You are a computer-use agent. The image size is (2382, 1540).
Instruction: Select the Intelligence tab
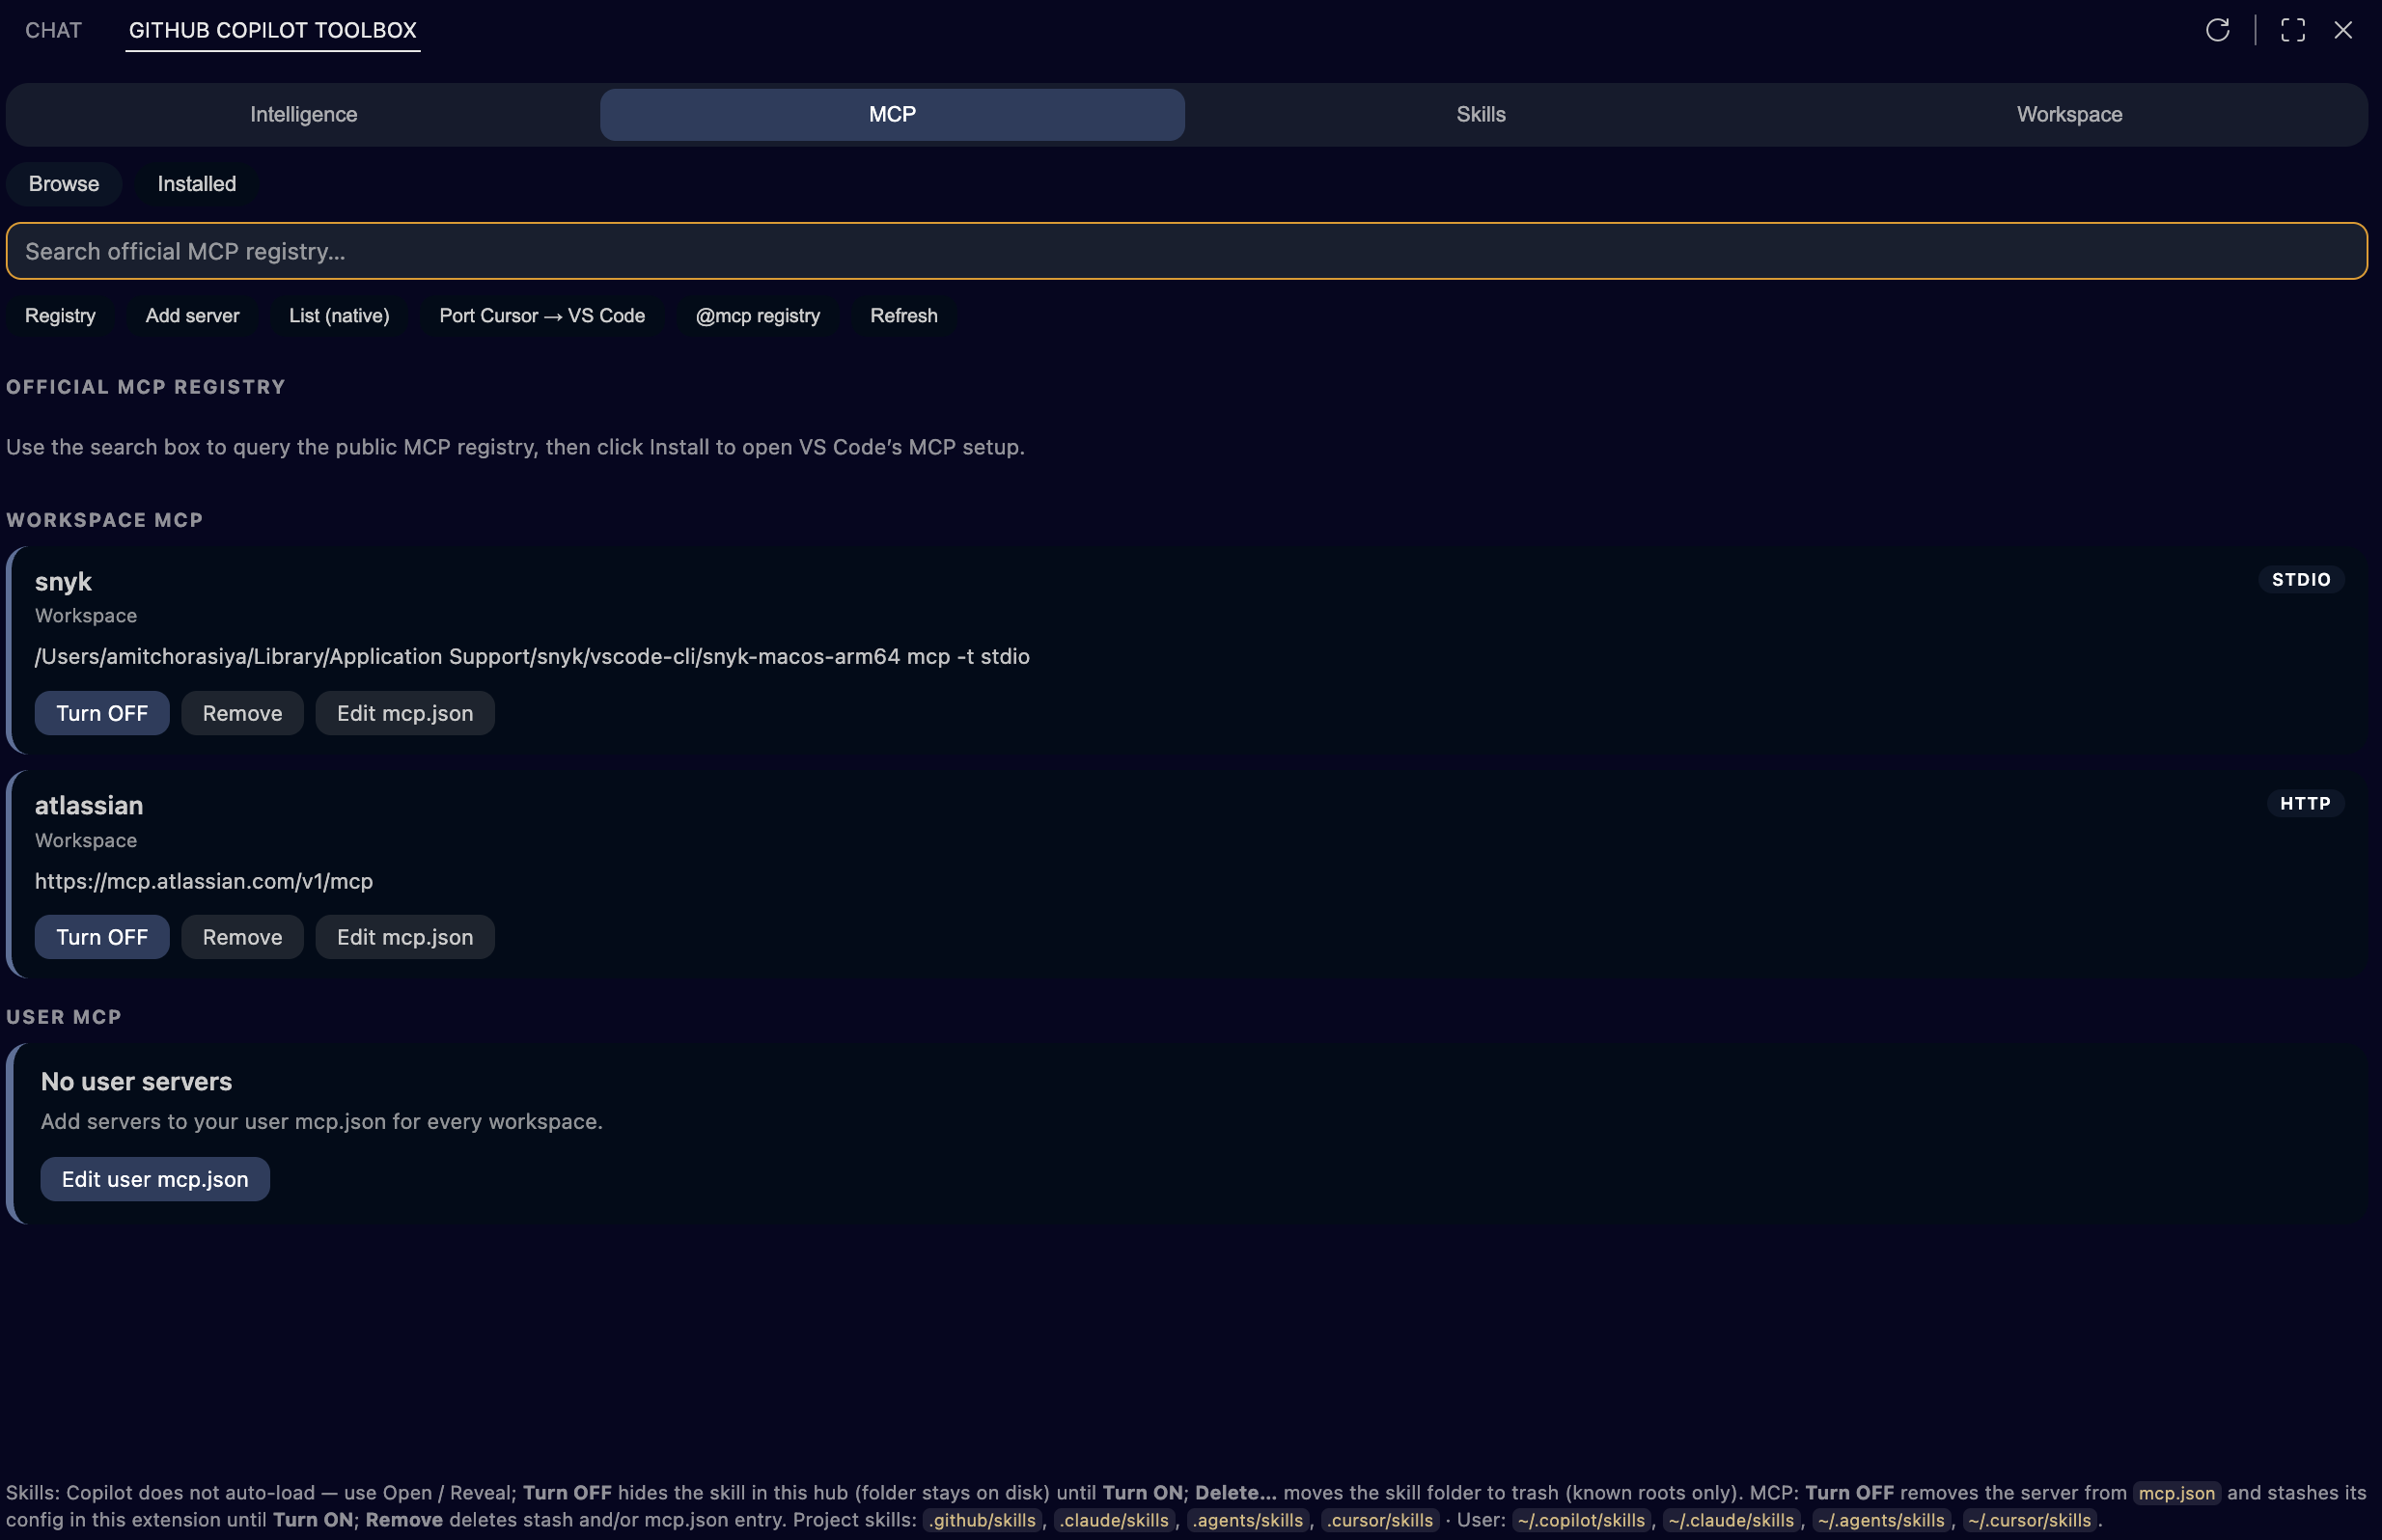coord(303,114)
